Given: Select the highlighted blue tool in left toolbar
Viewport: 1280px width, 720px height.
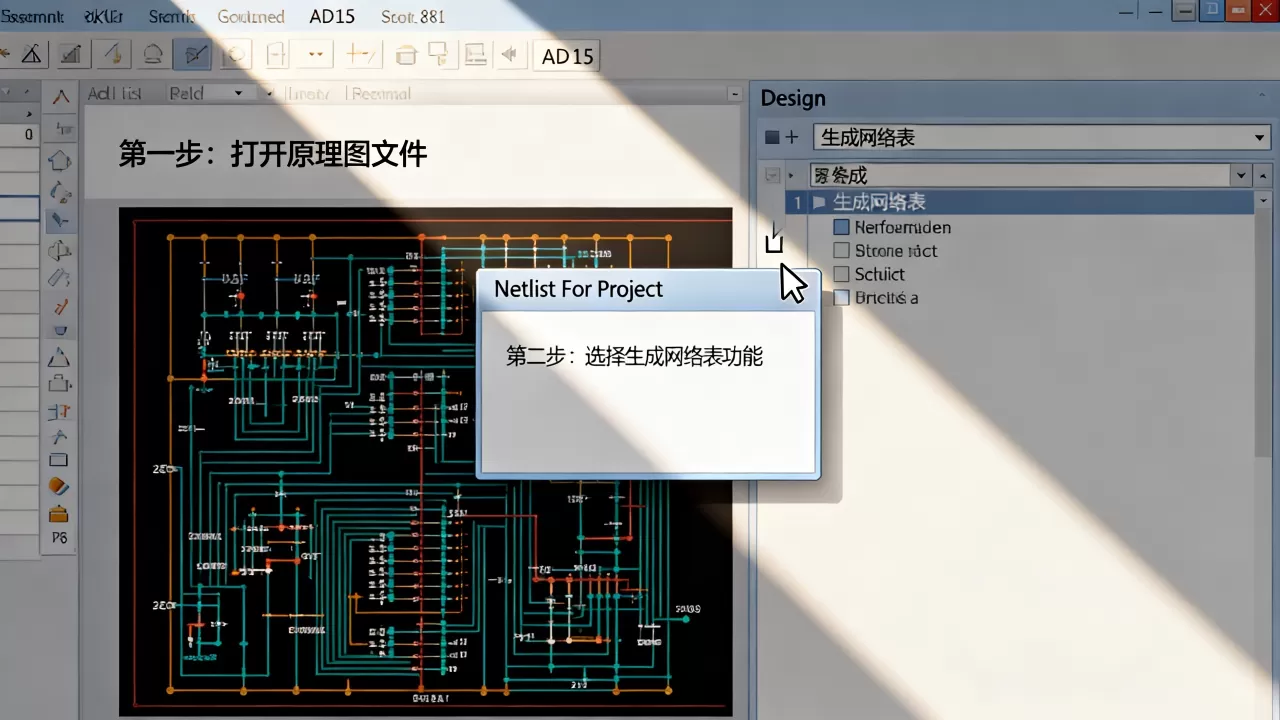Looking at the screenshot, I should [x=60, y=219].
